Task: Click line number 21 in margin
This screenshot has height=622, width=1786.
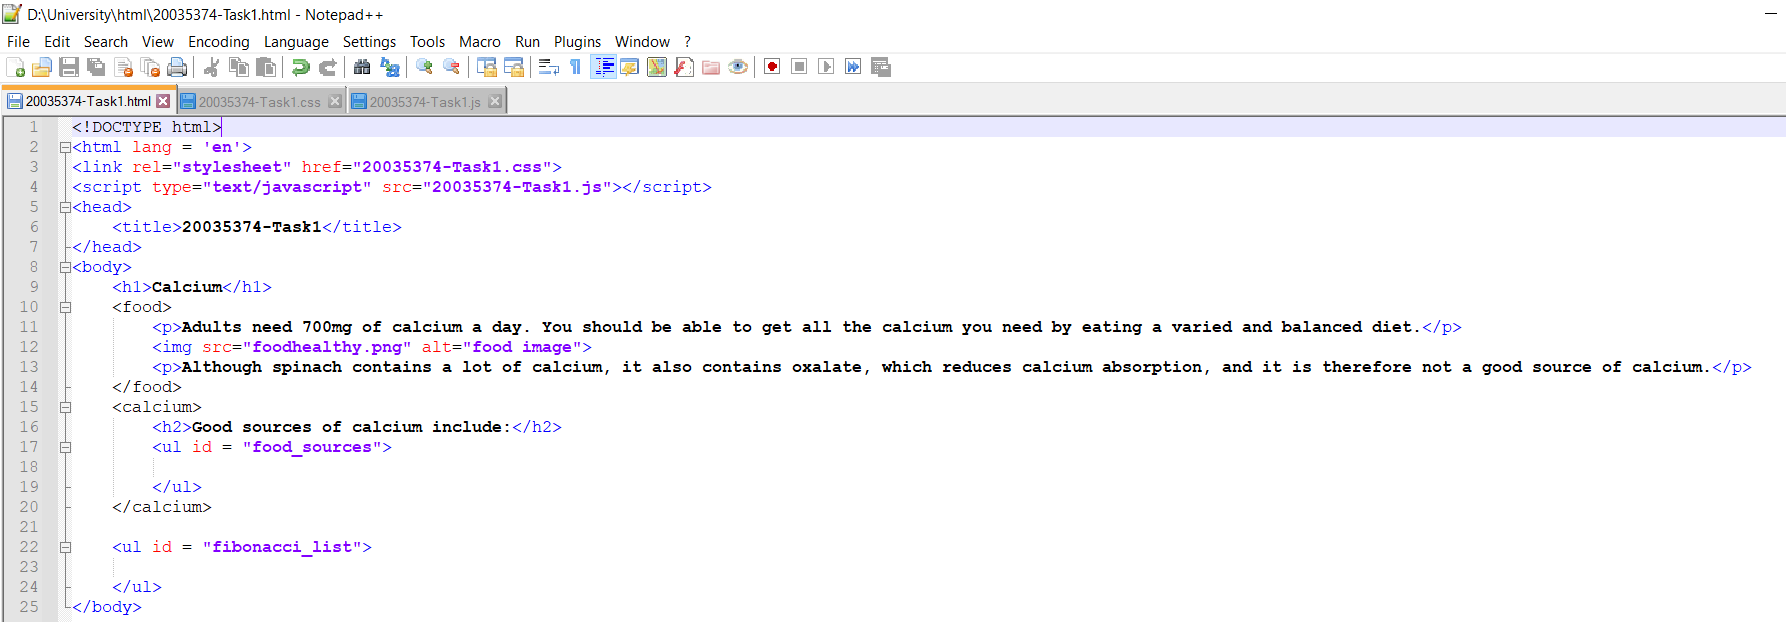Action: 29,527
